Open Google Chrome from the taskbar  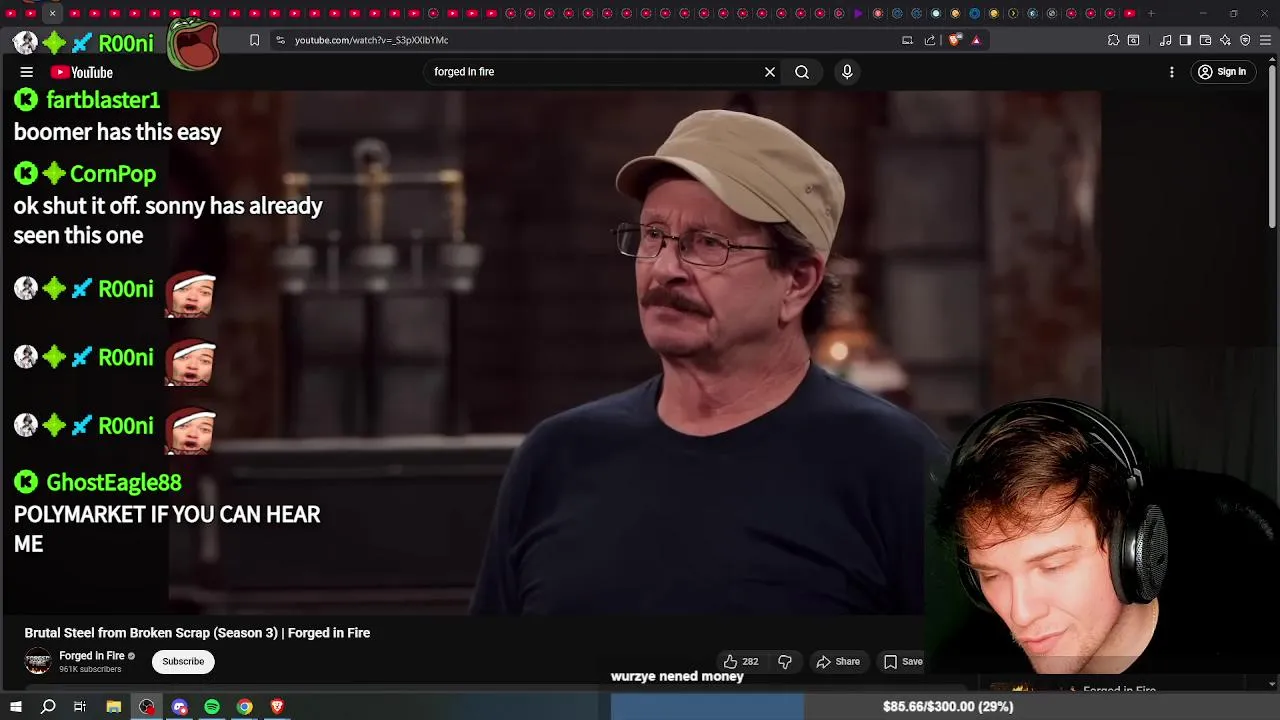pyautogui.click(x=244, y=706)
